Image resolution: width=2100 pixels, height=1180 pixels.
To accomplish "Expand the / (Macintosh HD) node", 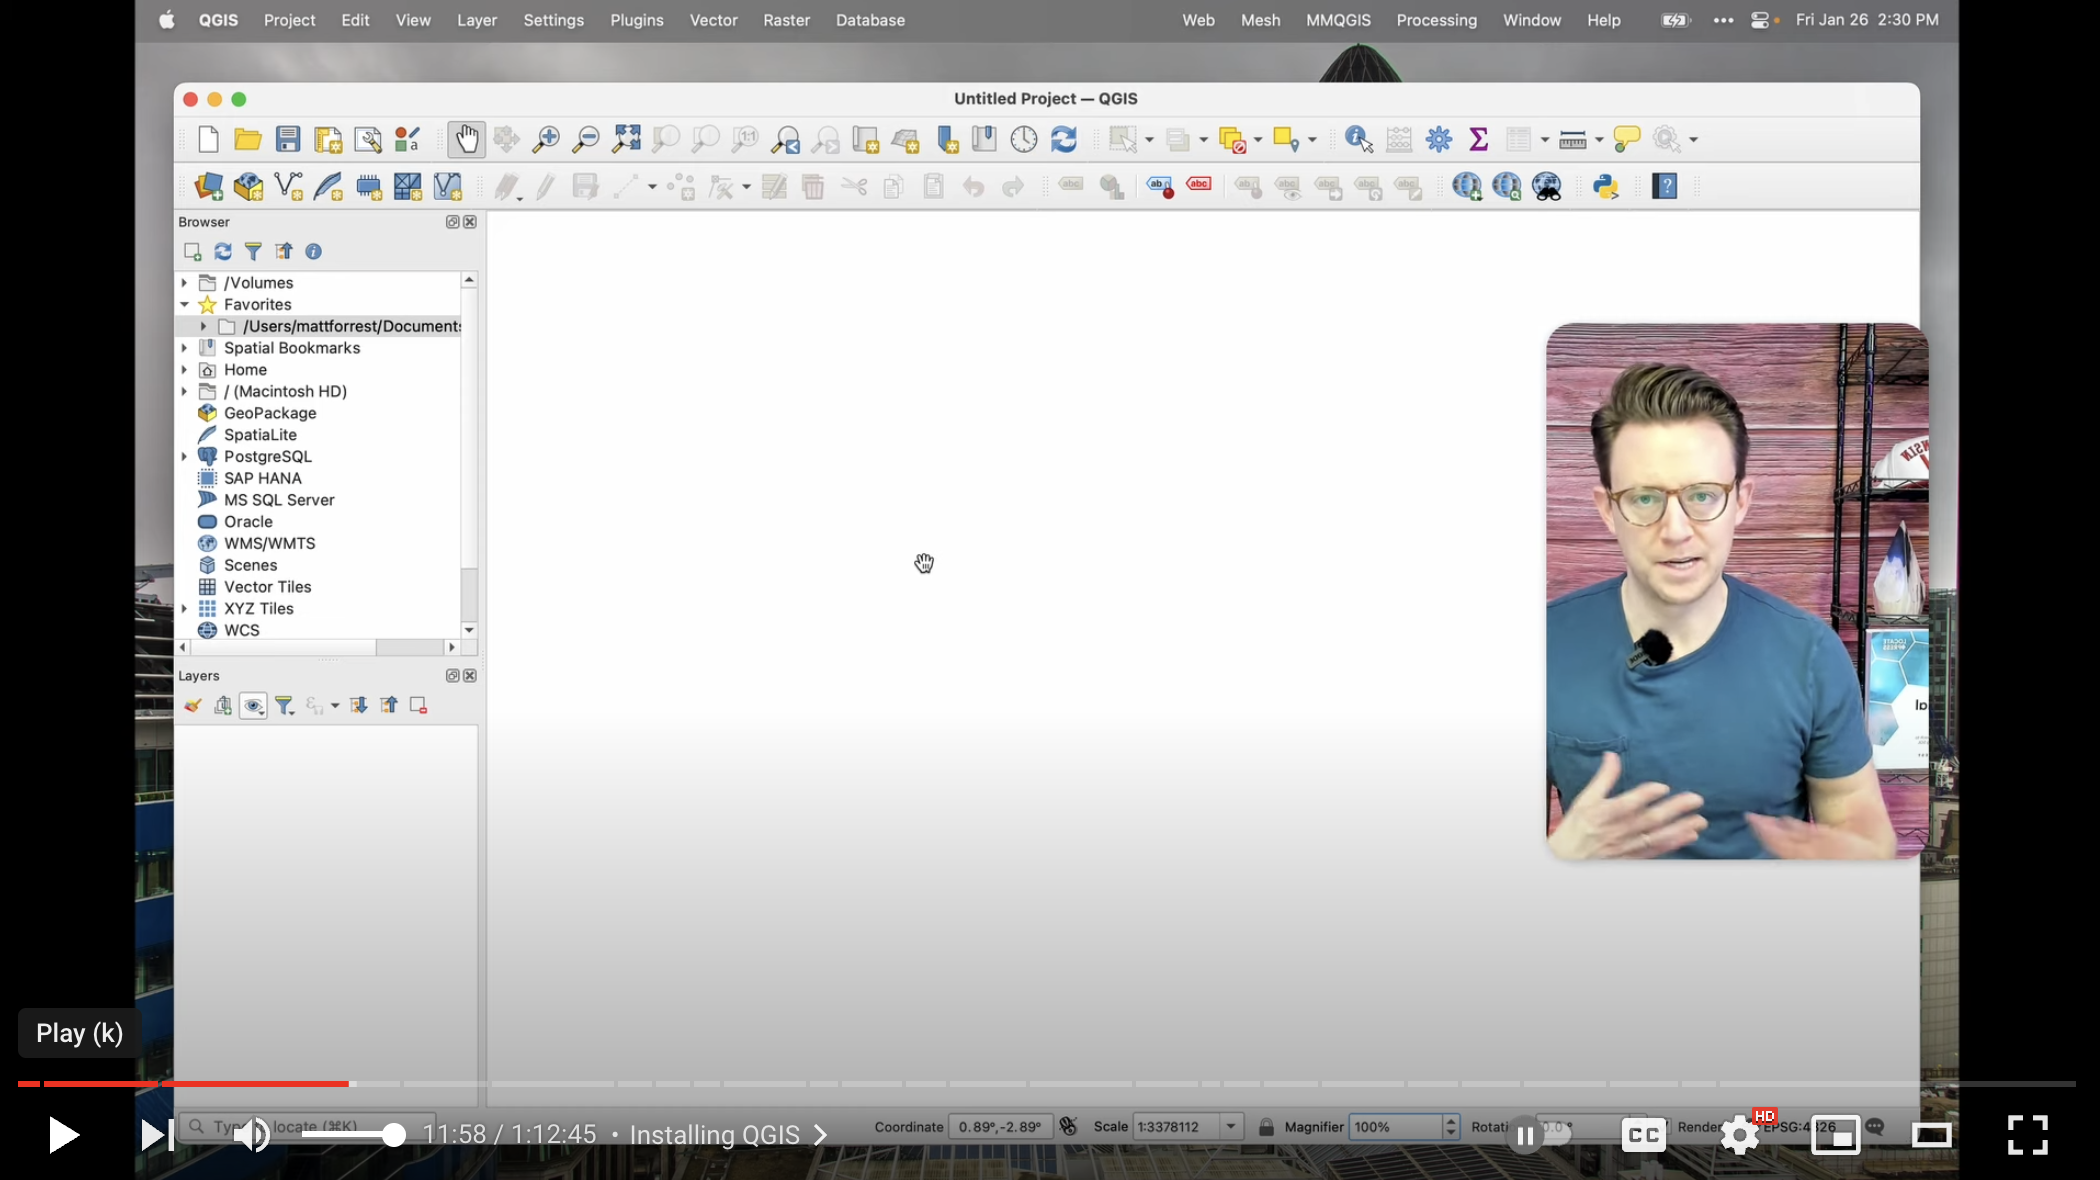I will (184, 391).
